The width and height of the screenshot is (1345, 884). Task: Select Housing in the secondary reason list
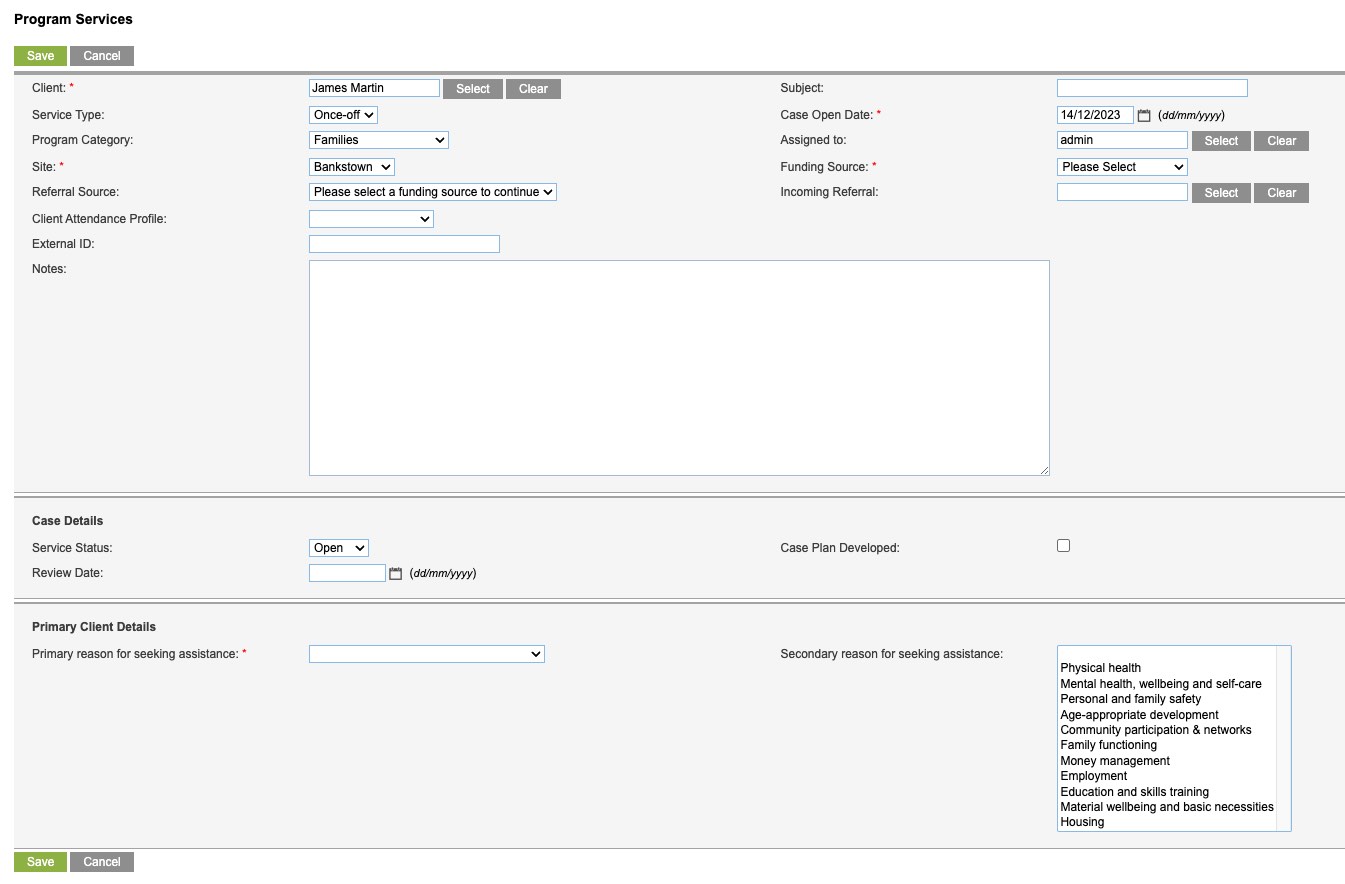point(1082,821)
